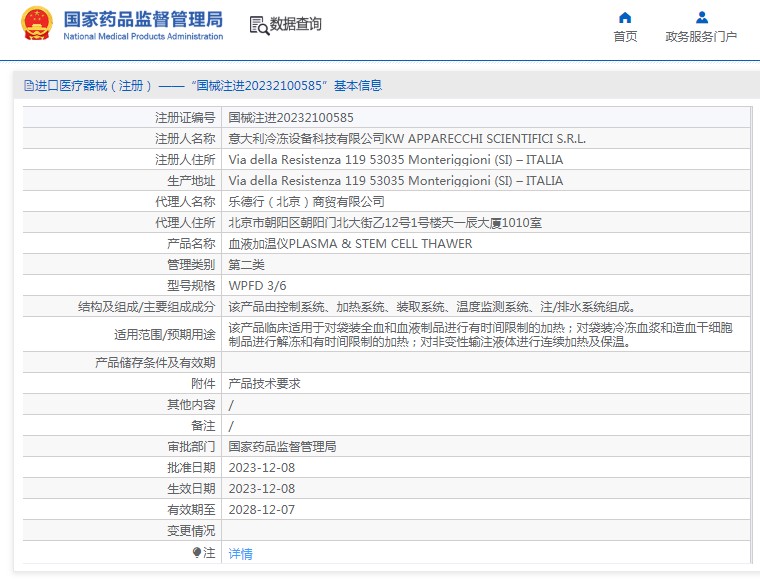Screen dimensions: 760x581
Task: Select registration number 国械注进20232100585 value
Action: pyautogui.click(x=291, y=118)
